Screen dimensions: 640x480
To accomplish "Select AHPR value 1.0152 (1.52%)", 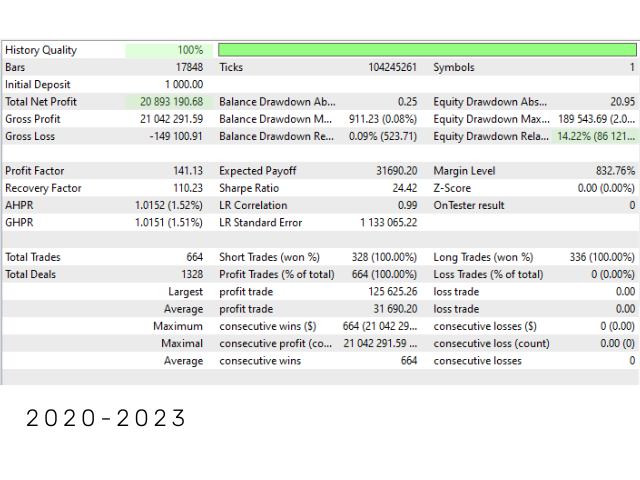I will 169,205.
